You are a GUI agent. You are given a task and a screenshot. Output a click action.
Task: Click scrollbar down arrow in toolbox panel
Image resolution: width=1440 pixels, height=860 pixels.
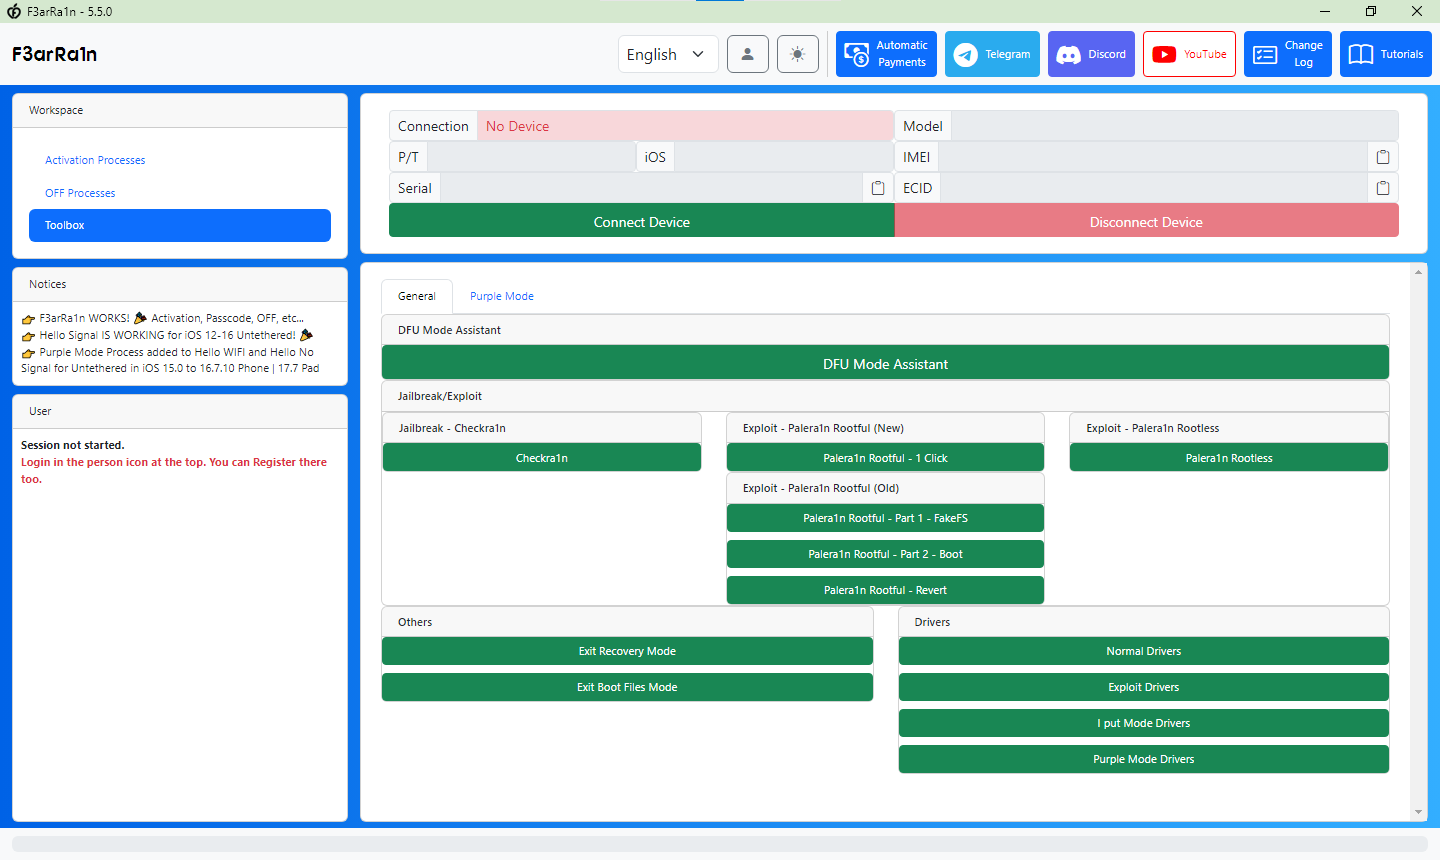click(1418, 812)
